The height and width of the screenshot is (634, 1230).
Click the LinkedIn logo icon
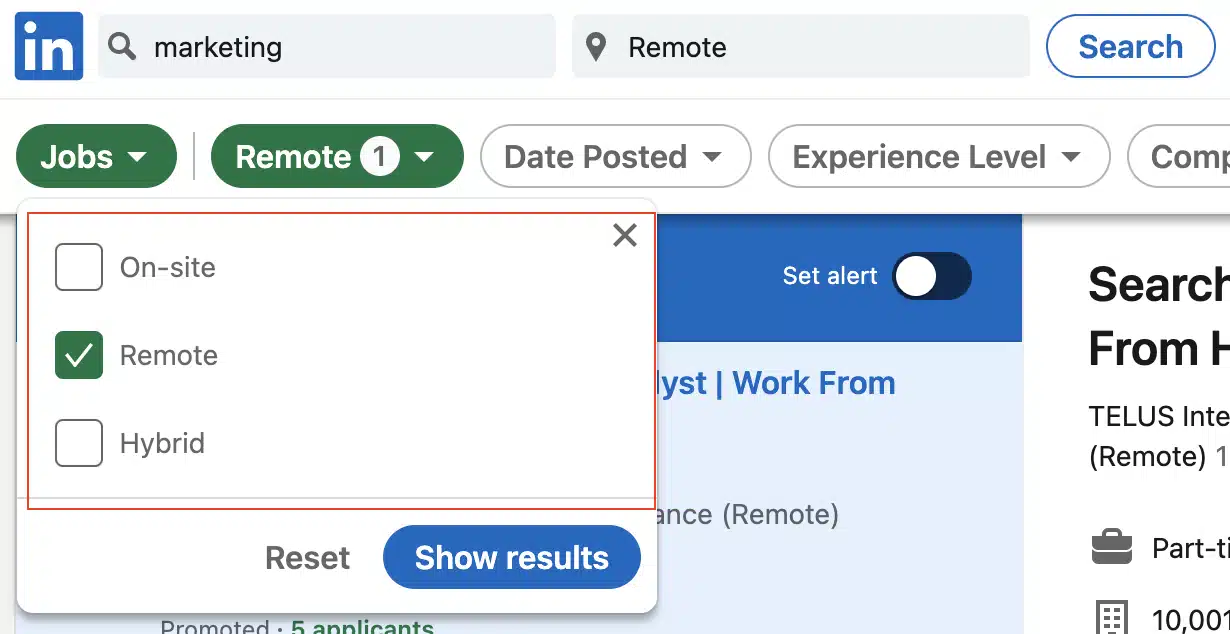coord(48,46)
